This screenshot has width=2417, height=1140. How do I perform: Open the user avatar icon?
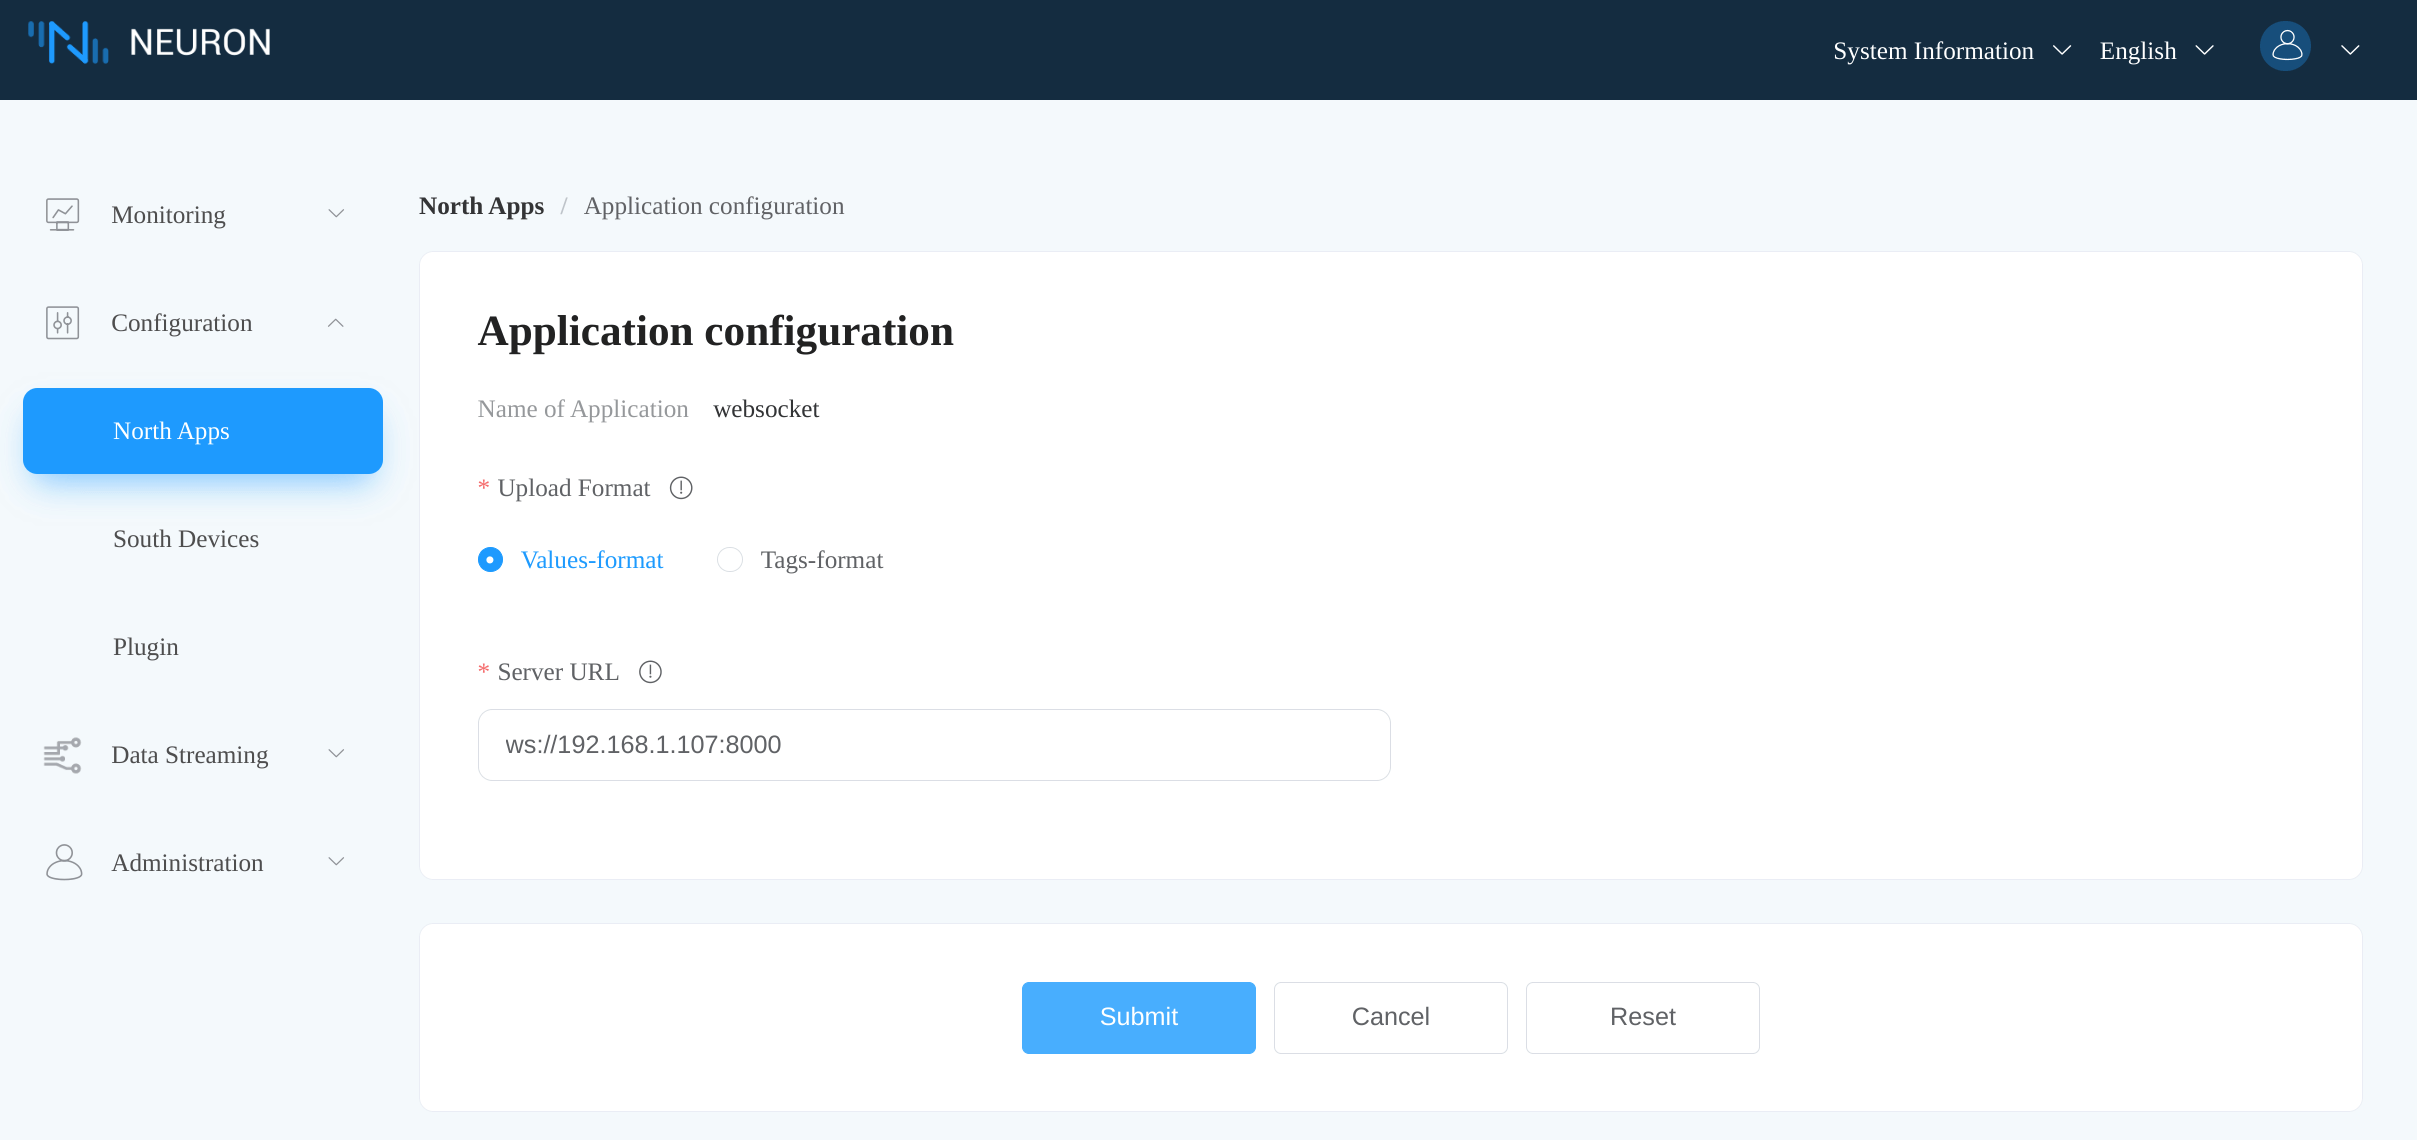(2286, 45)
